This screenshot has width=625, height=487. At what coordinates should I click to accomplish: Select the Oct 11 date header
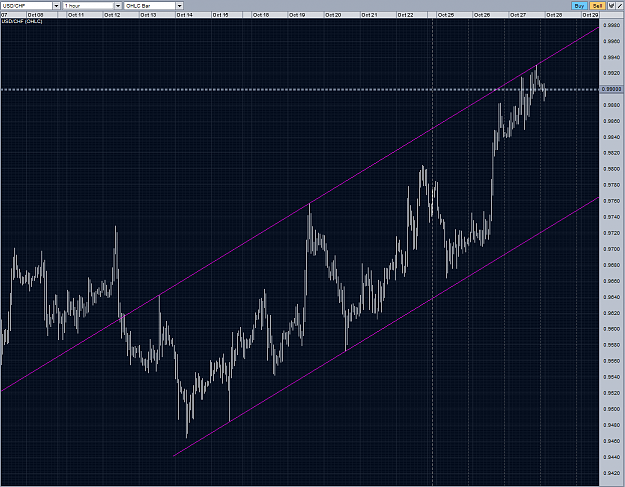pos(76,15)
